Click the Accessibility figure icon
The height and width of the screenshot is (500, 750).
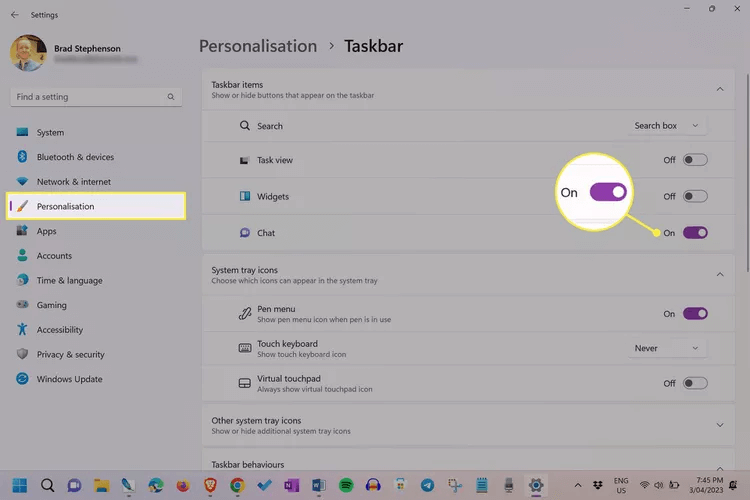[x=22, y=329]
